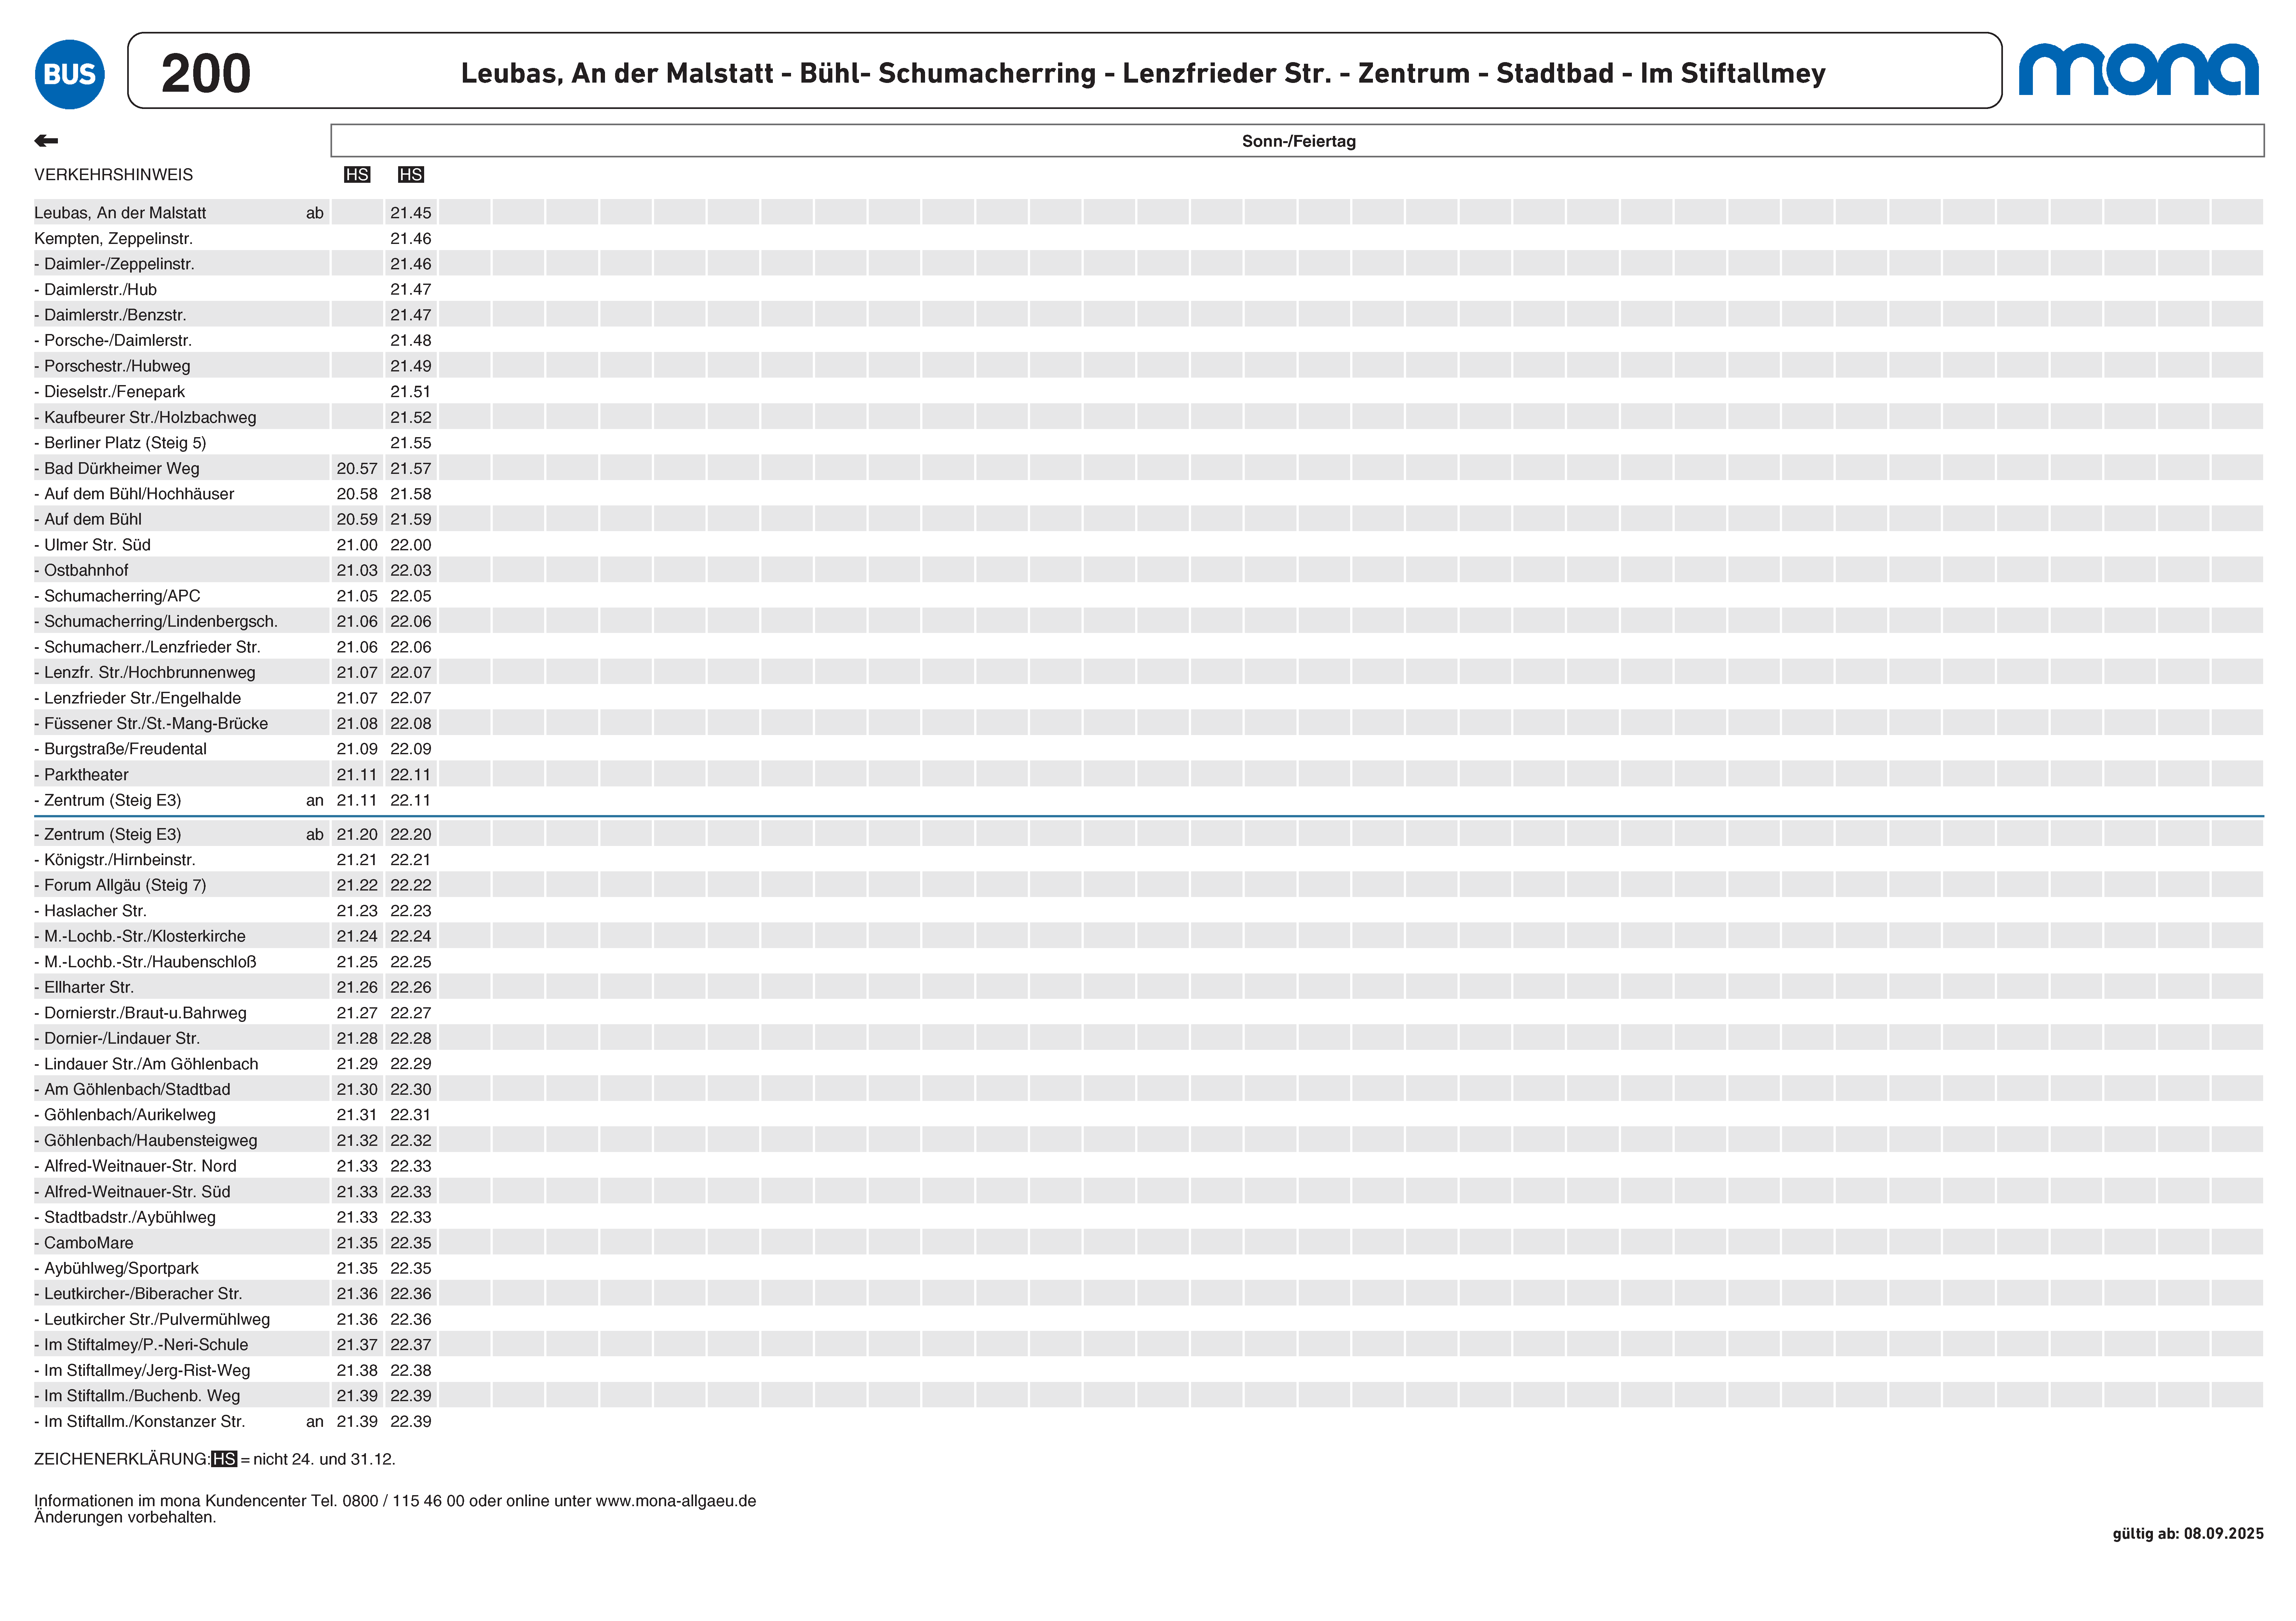Select stop Berliner Platz (Steig 5)
Viewport: 2296px width, 1621px height.
[120, 443]
